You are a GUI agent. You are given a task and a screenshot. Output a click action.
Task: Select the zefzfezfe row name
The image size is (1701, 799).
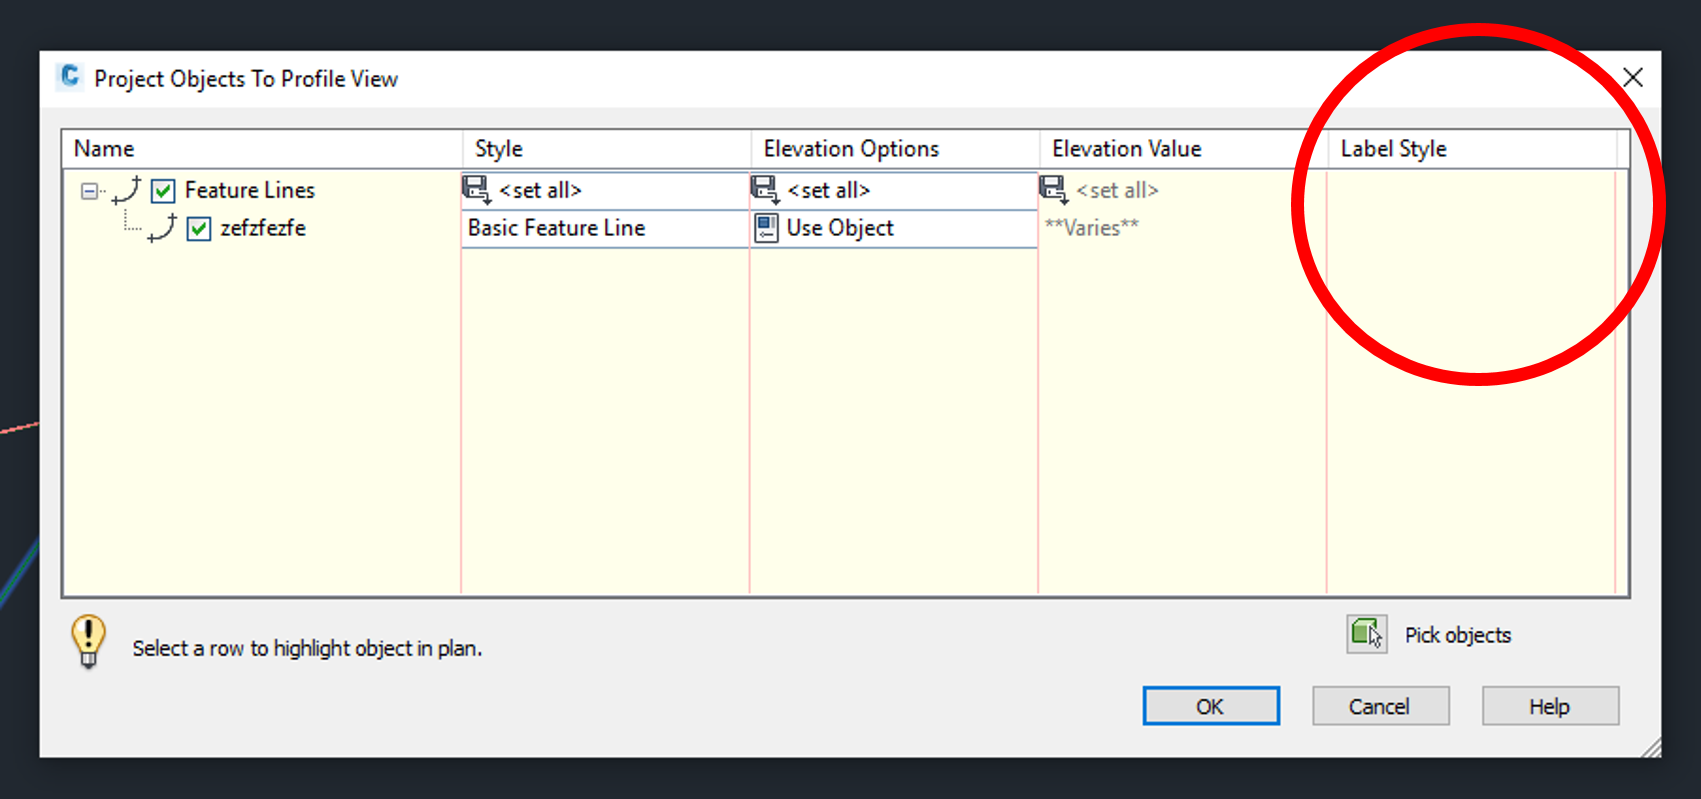pyautogui.click(x=263, y=228)
